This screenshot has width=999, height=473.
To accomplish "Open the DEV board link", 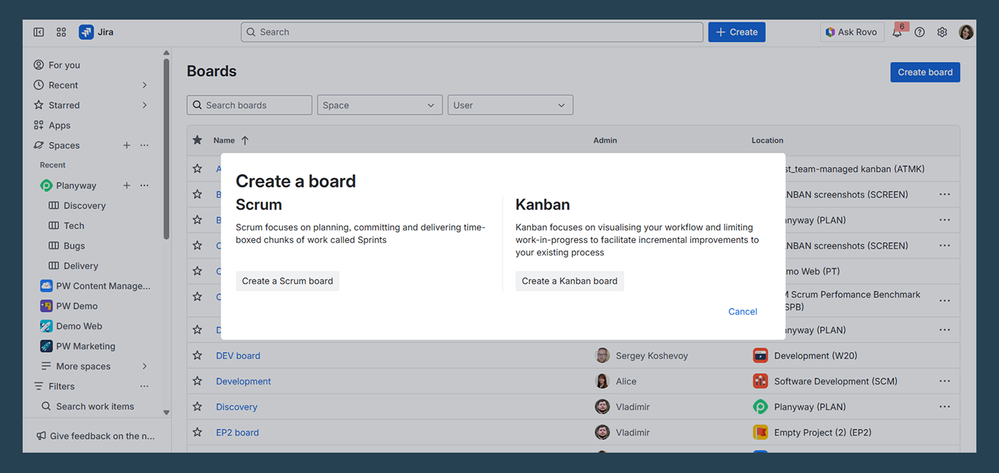I will [238, 356].
